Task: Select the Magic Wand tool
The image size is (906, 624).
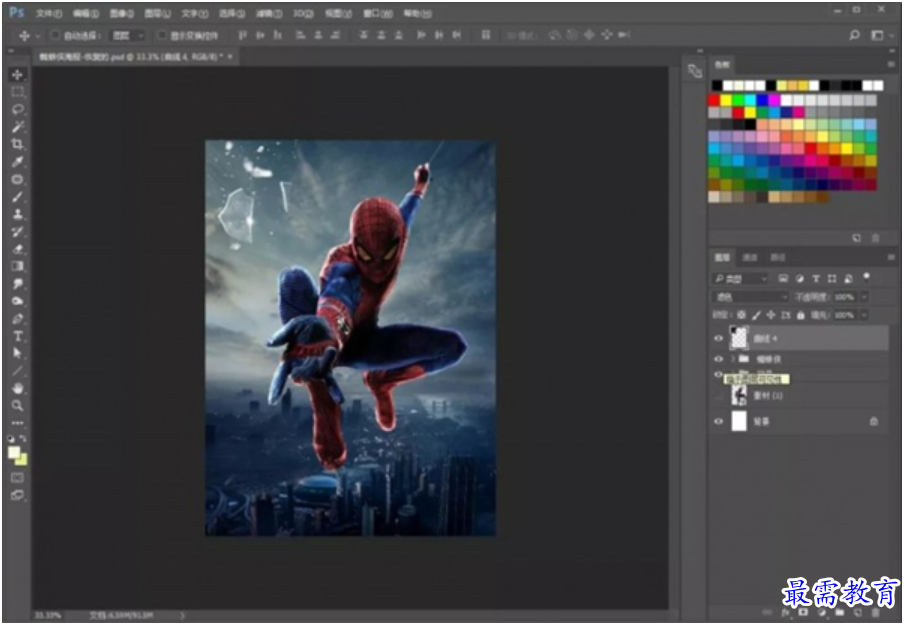Action: (17, 127)
